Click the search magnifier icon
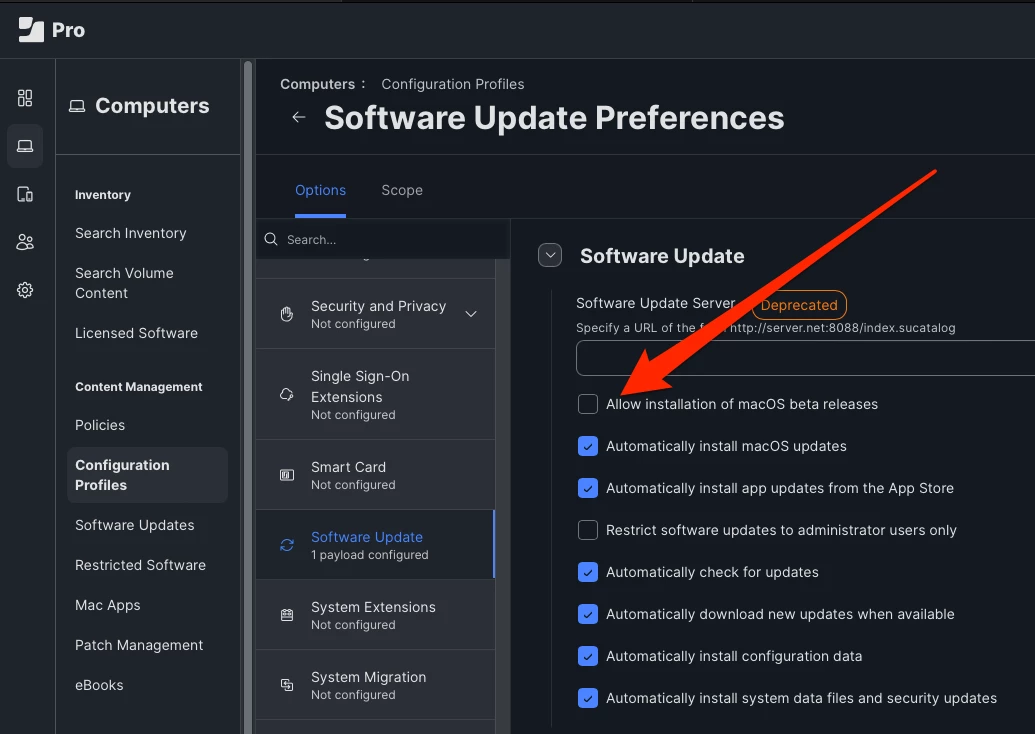Screen dimensions: 1035x734 click(x=271, y=239)
